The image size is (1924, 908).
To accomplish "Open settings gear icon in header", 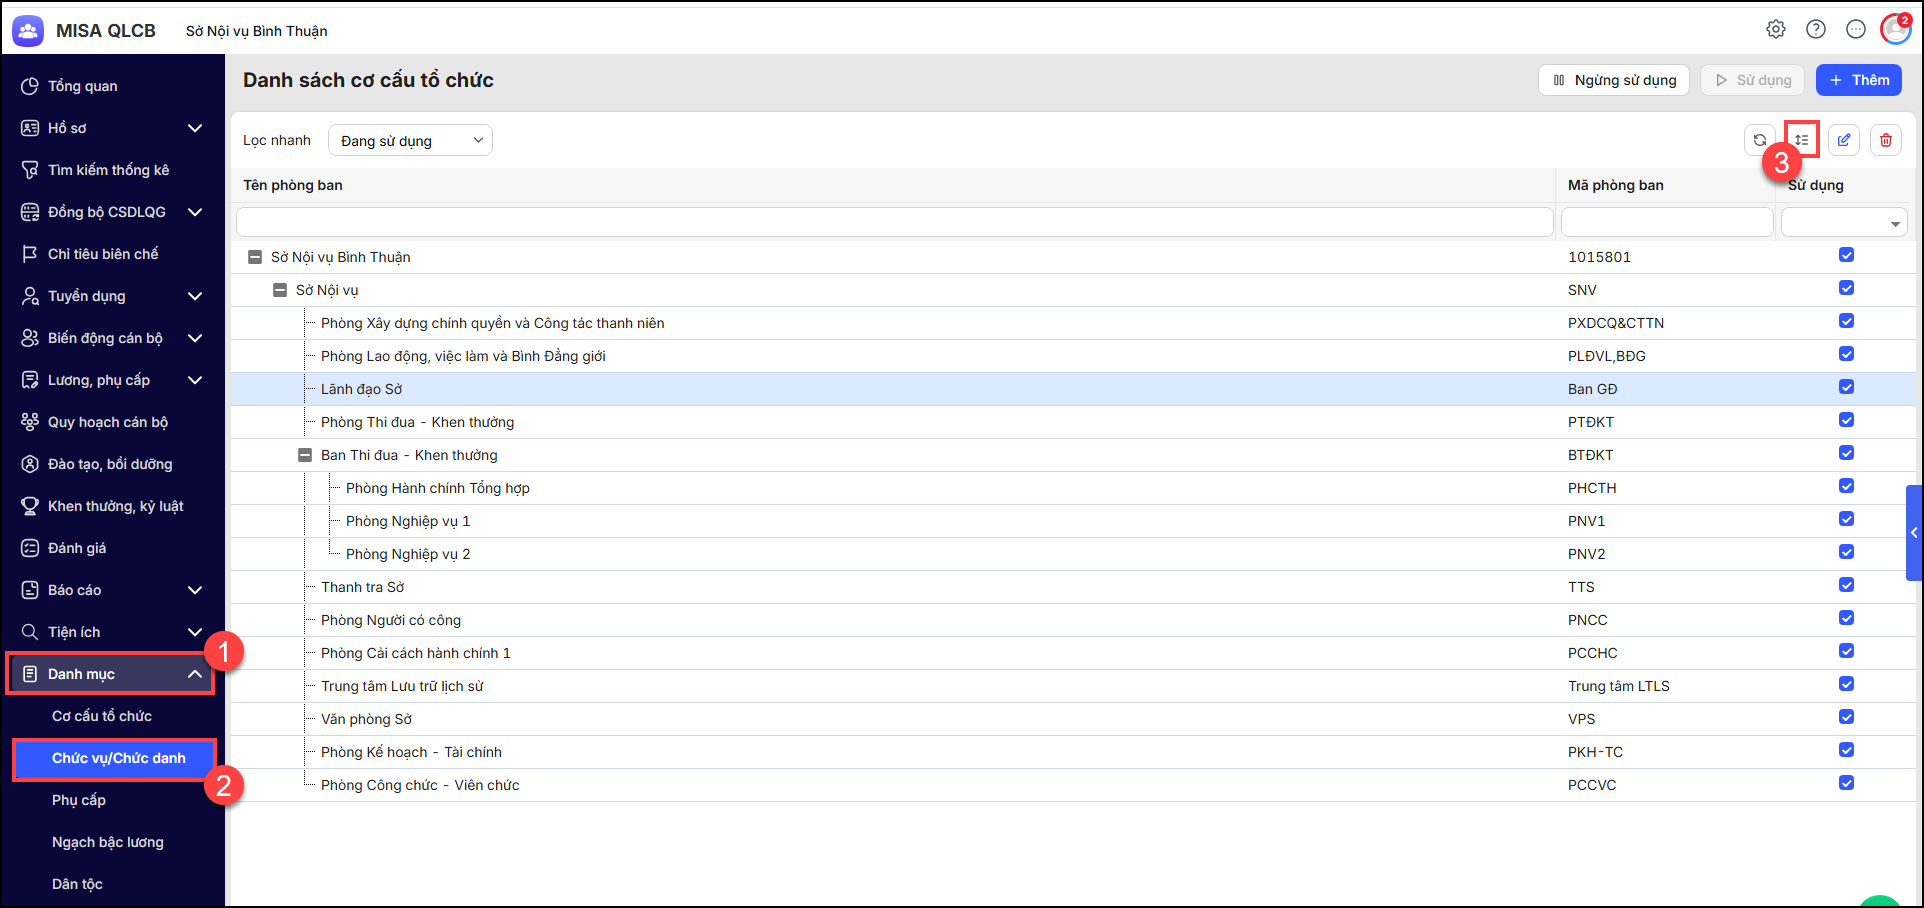I will 1776,30.
